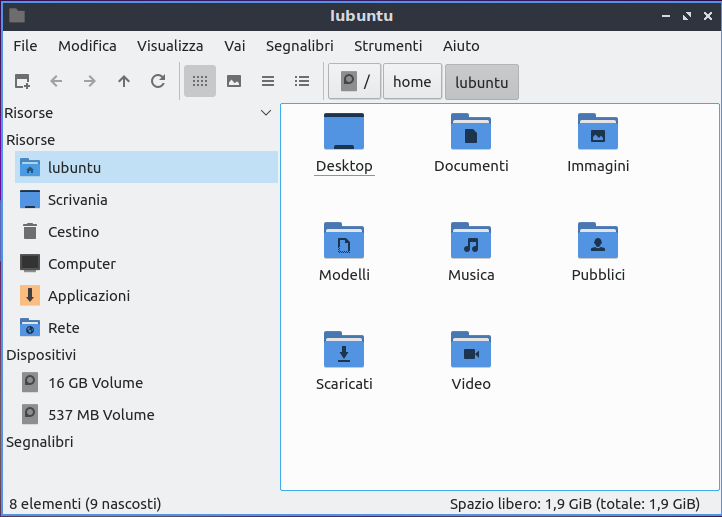Open the 537 MB Volume device

[146, 414]
